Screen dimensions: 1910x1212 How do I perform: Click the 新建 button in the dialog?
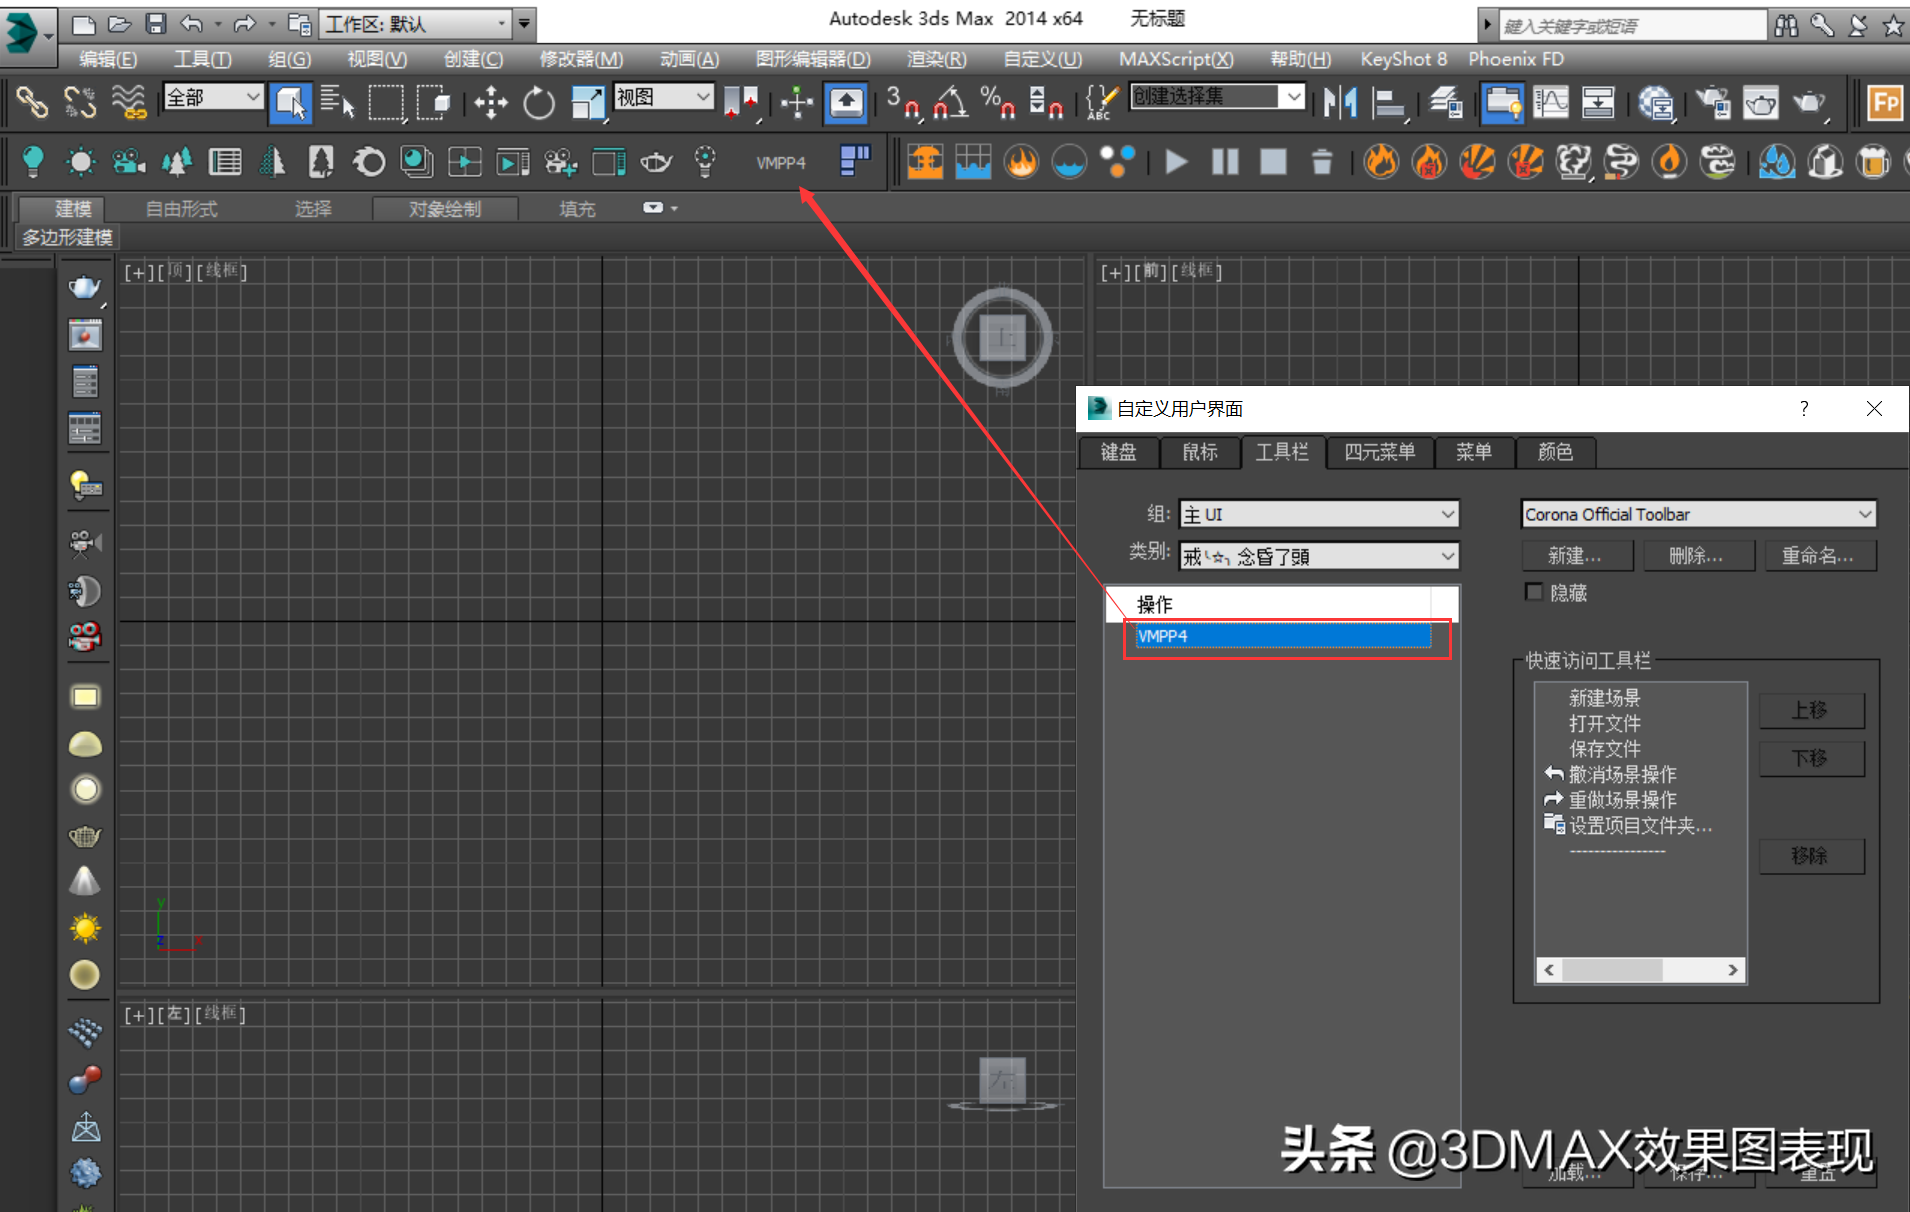(1577, 555)
